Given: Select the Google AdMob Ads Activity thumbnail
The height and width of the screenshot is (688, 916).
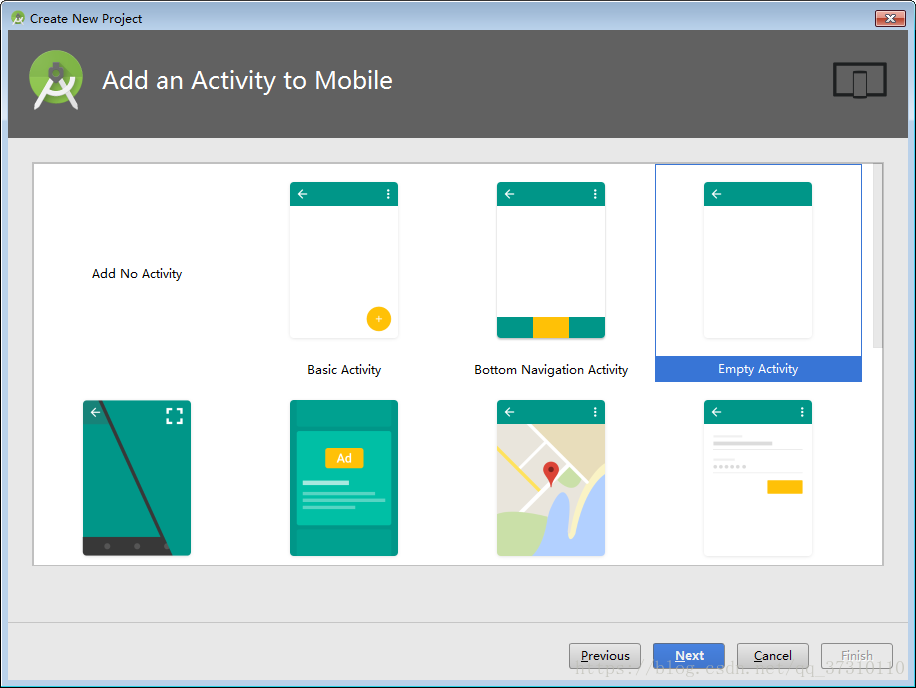Looking at the screenshot, I should tap(344, 478).
